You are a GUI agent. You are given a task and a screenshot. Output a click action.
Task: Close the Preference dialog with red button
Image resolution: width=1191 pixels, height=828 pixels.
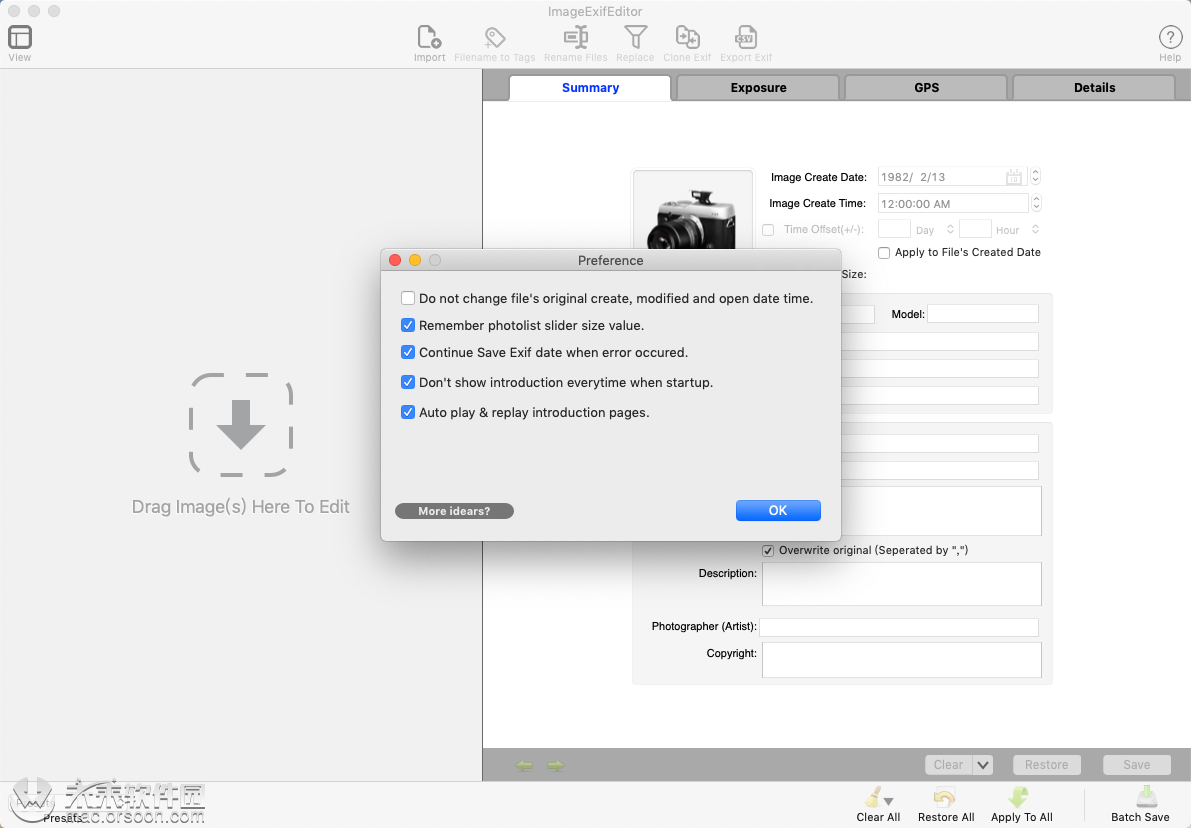[395, 260]
